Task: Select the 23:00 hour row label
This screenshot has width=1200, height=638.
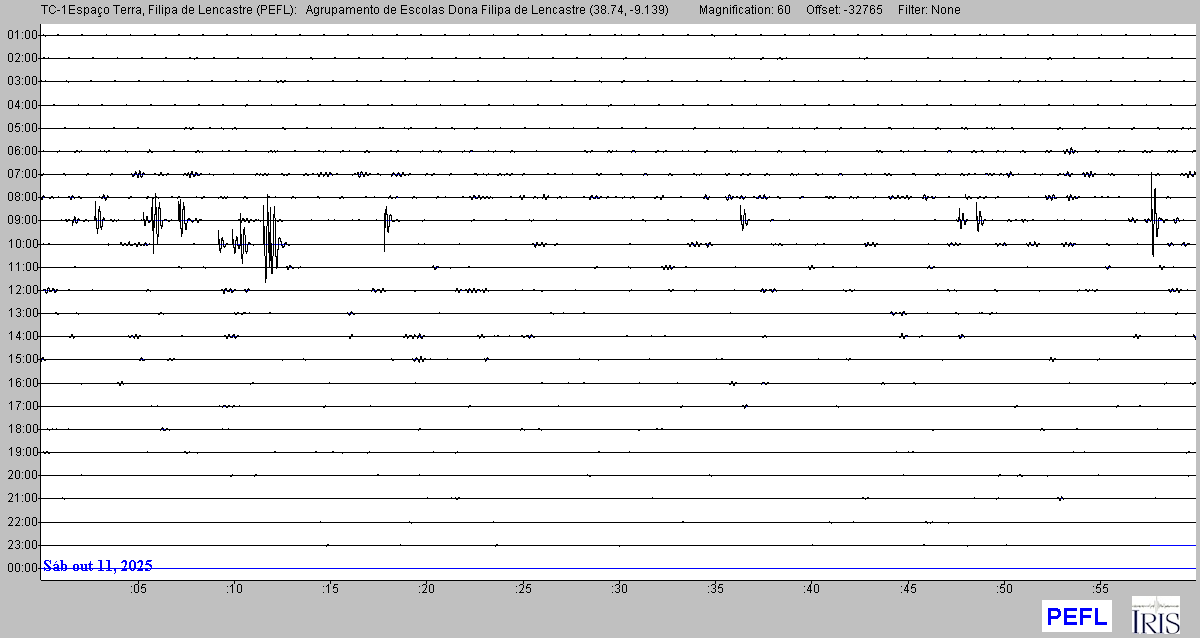Action: pyautogui.click(x=21, y=545)
